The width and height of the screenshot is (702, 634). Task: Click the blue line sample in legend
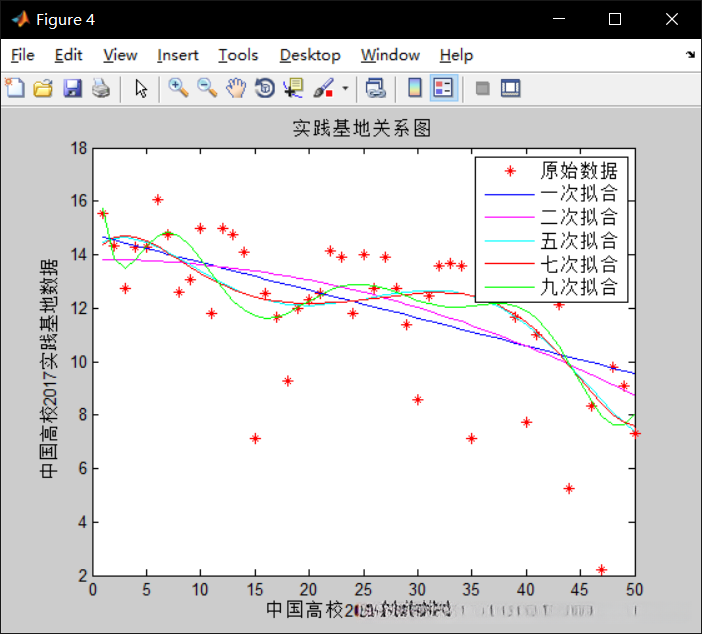point(509,195)
